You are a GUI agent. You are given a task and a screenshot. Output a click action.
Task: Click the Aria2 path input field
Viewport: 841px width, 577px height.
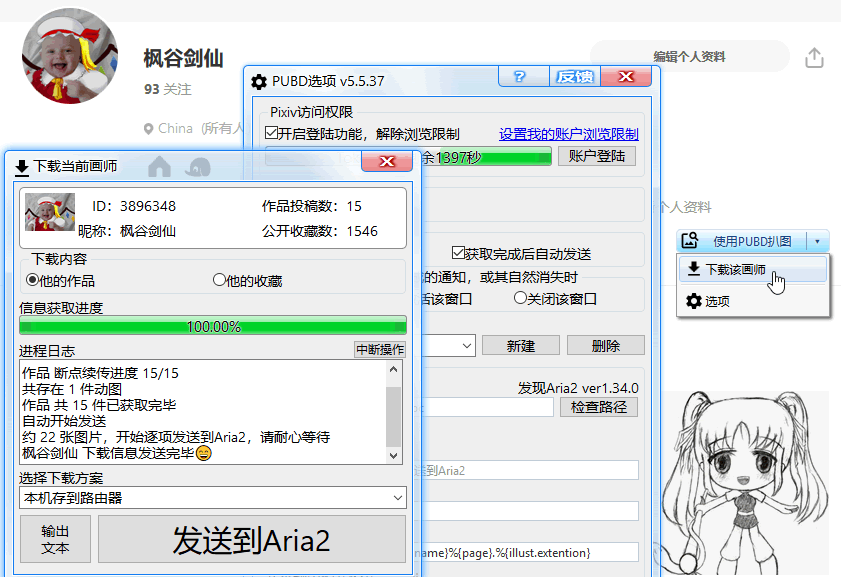point(487,407)
